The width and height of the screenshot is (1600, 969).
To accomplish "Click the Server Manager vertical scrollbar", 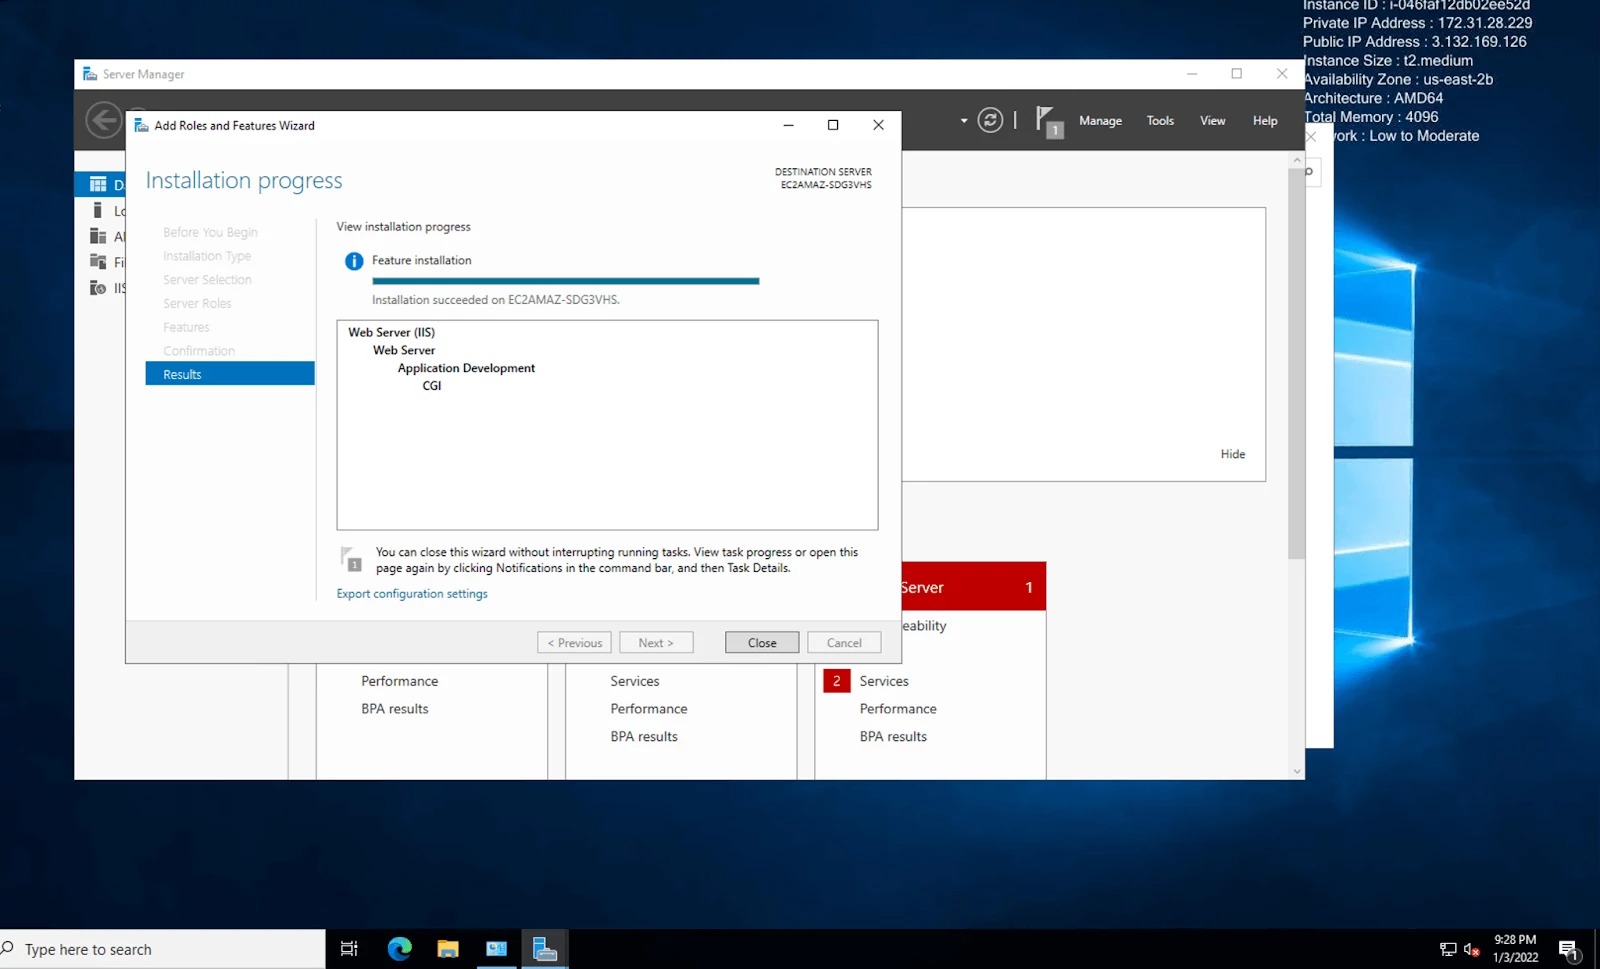I will tap(1297, 365).
